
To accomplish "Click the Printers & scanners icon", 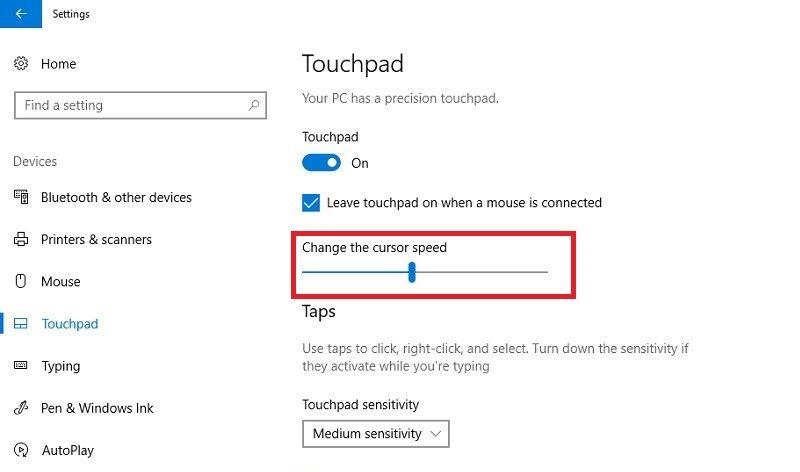I will (x=21, y=240).
